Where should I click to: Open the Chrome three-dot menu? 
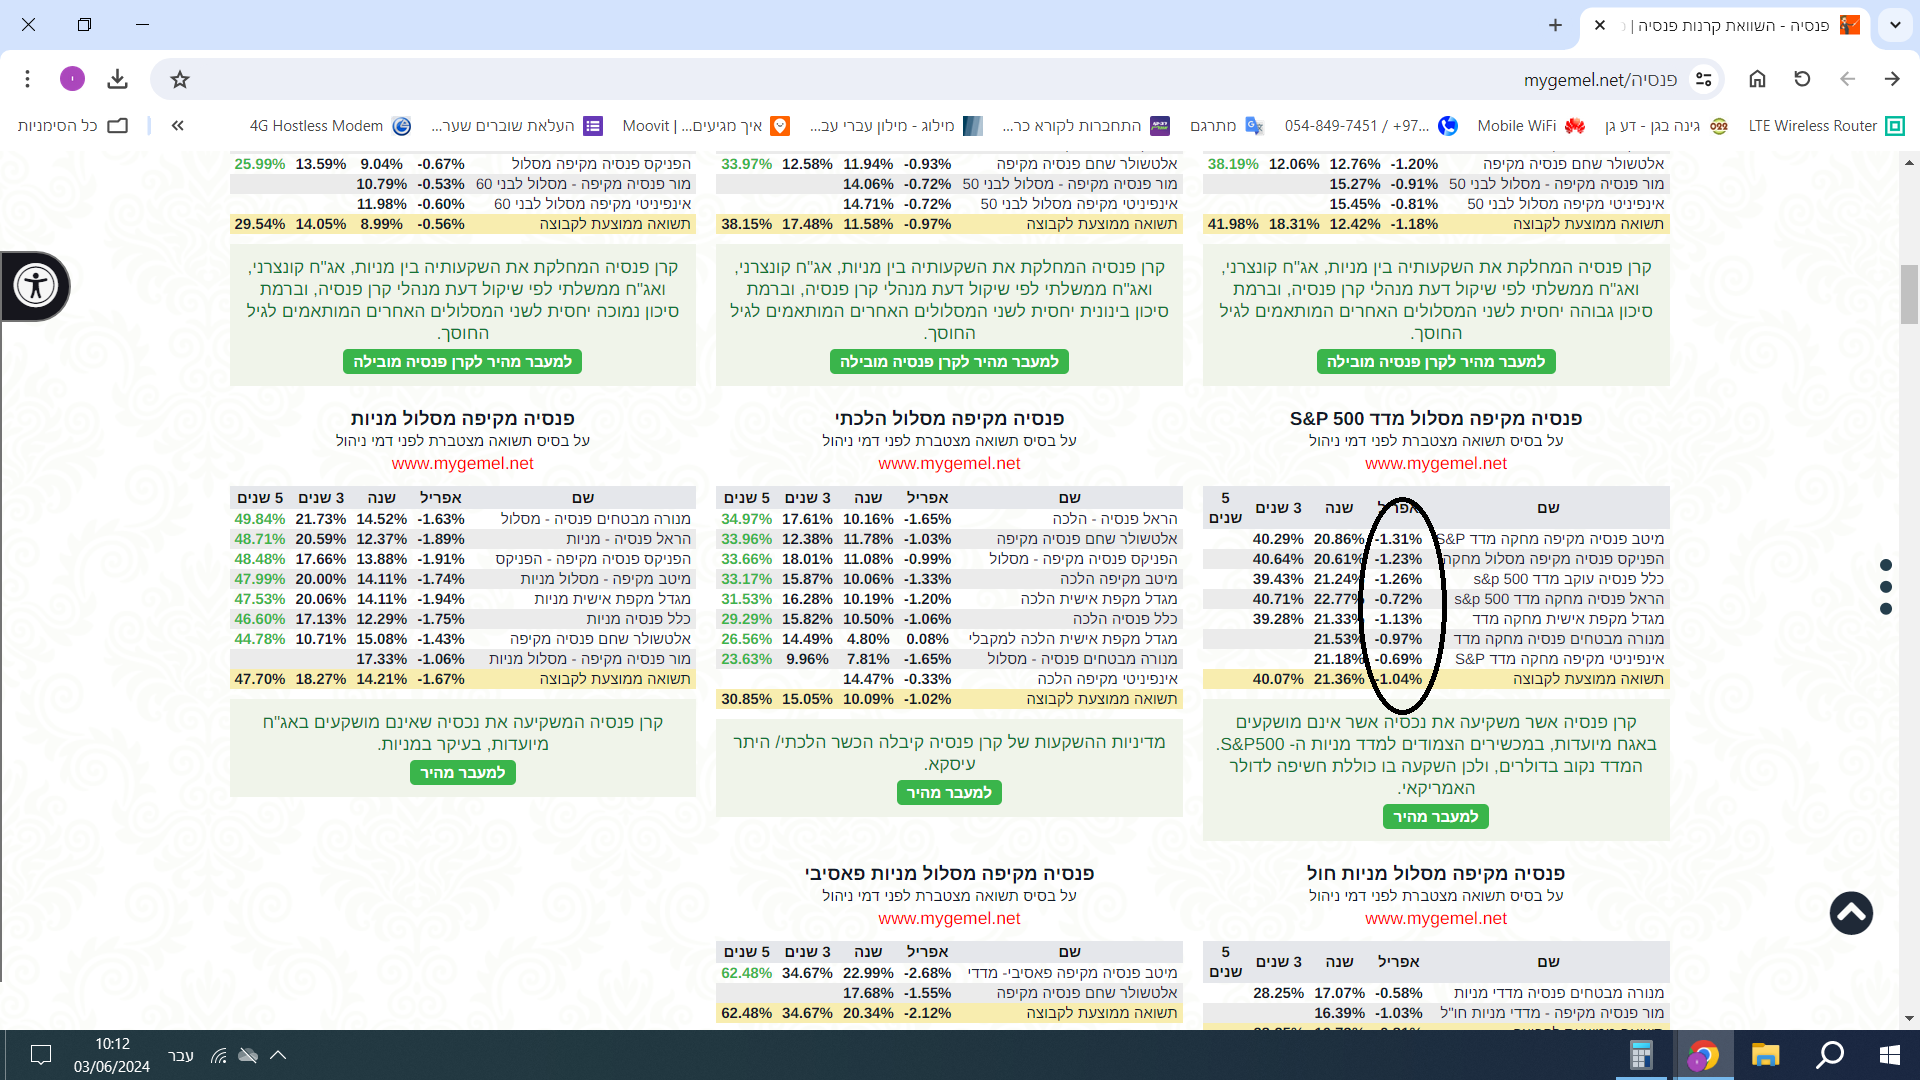coord(28,79)
